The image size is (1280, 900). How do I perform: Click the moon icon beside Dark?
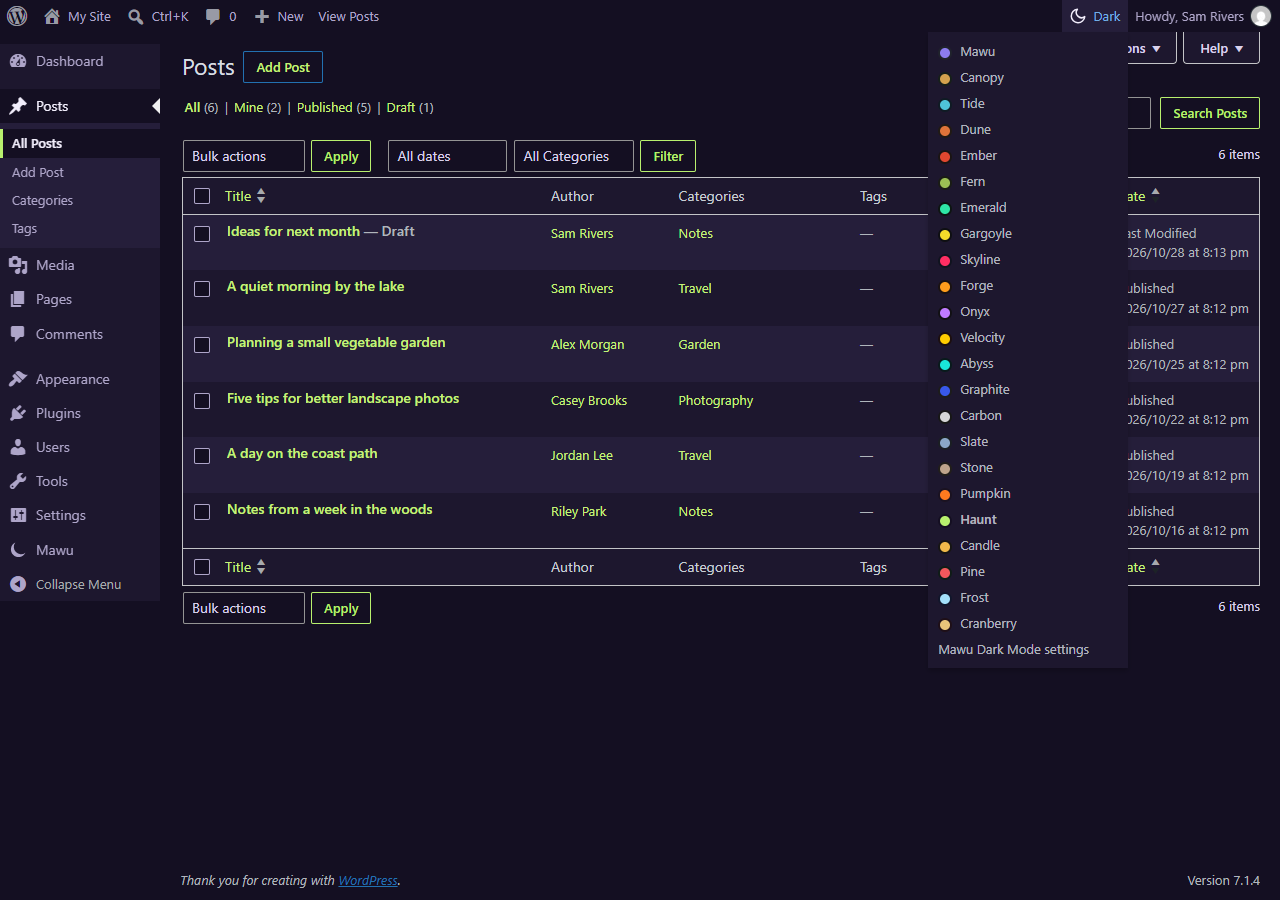[x=1078, y=16]
